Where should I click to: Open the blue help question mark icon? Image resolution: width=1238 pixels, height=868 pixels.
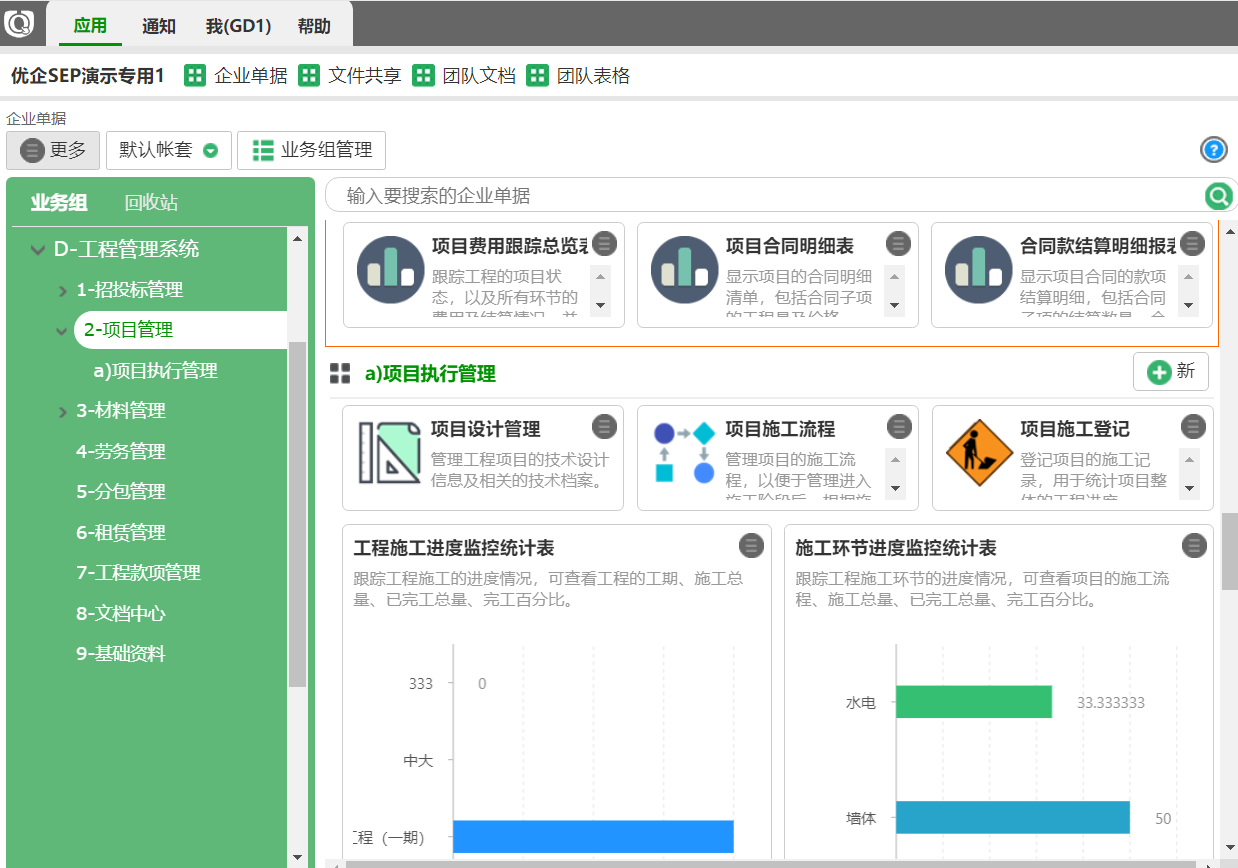[1213, 150]
